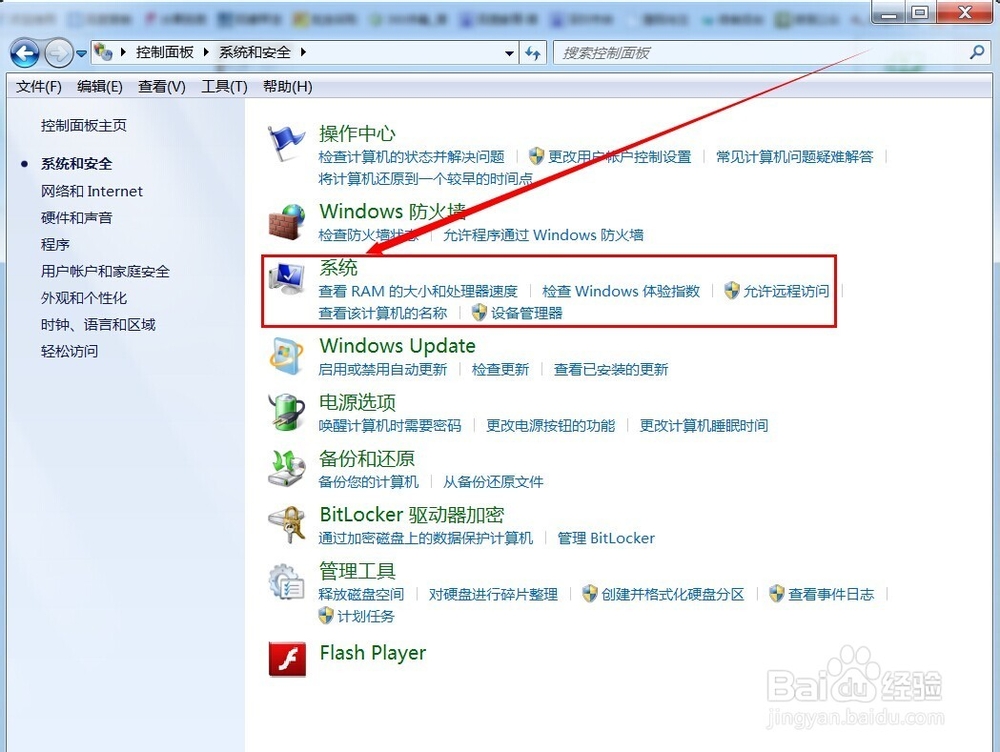1000x752 pixels.
Task: Click the back navigation arrow
Action: (x=24, y=52)
